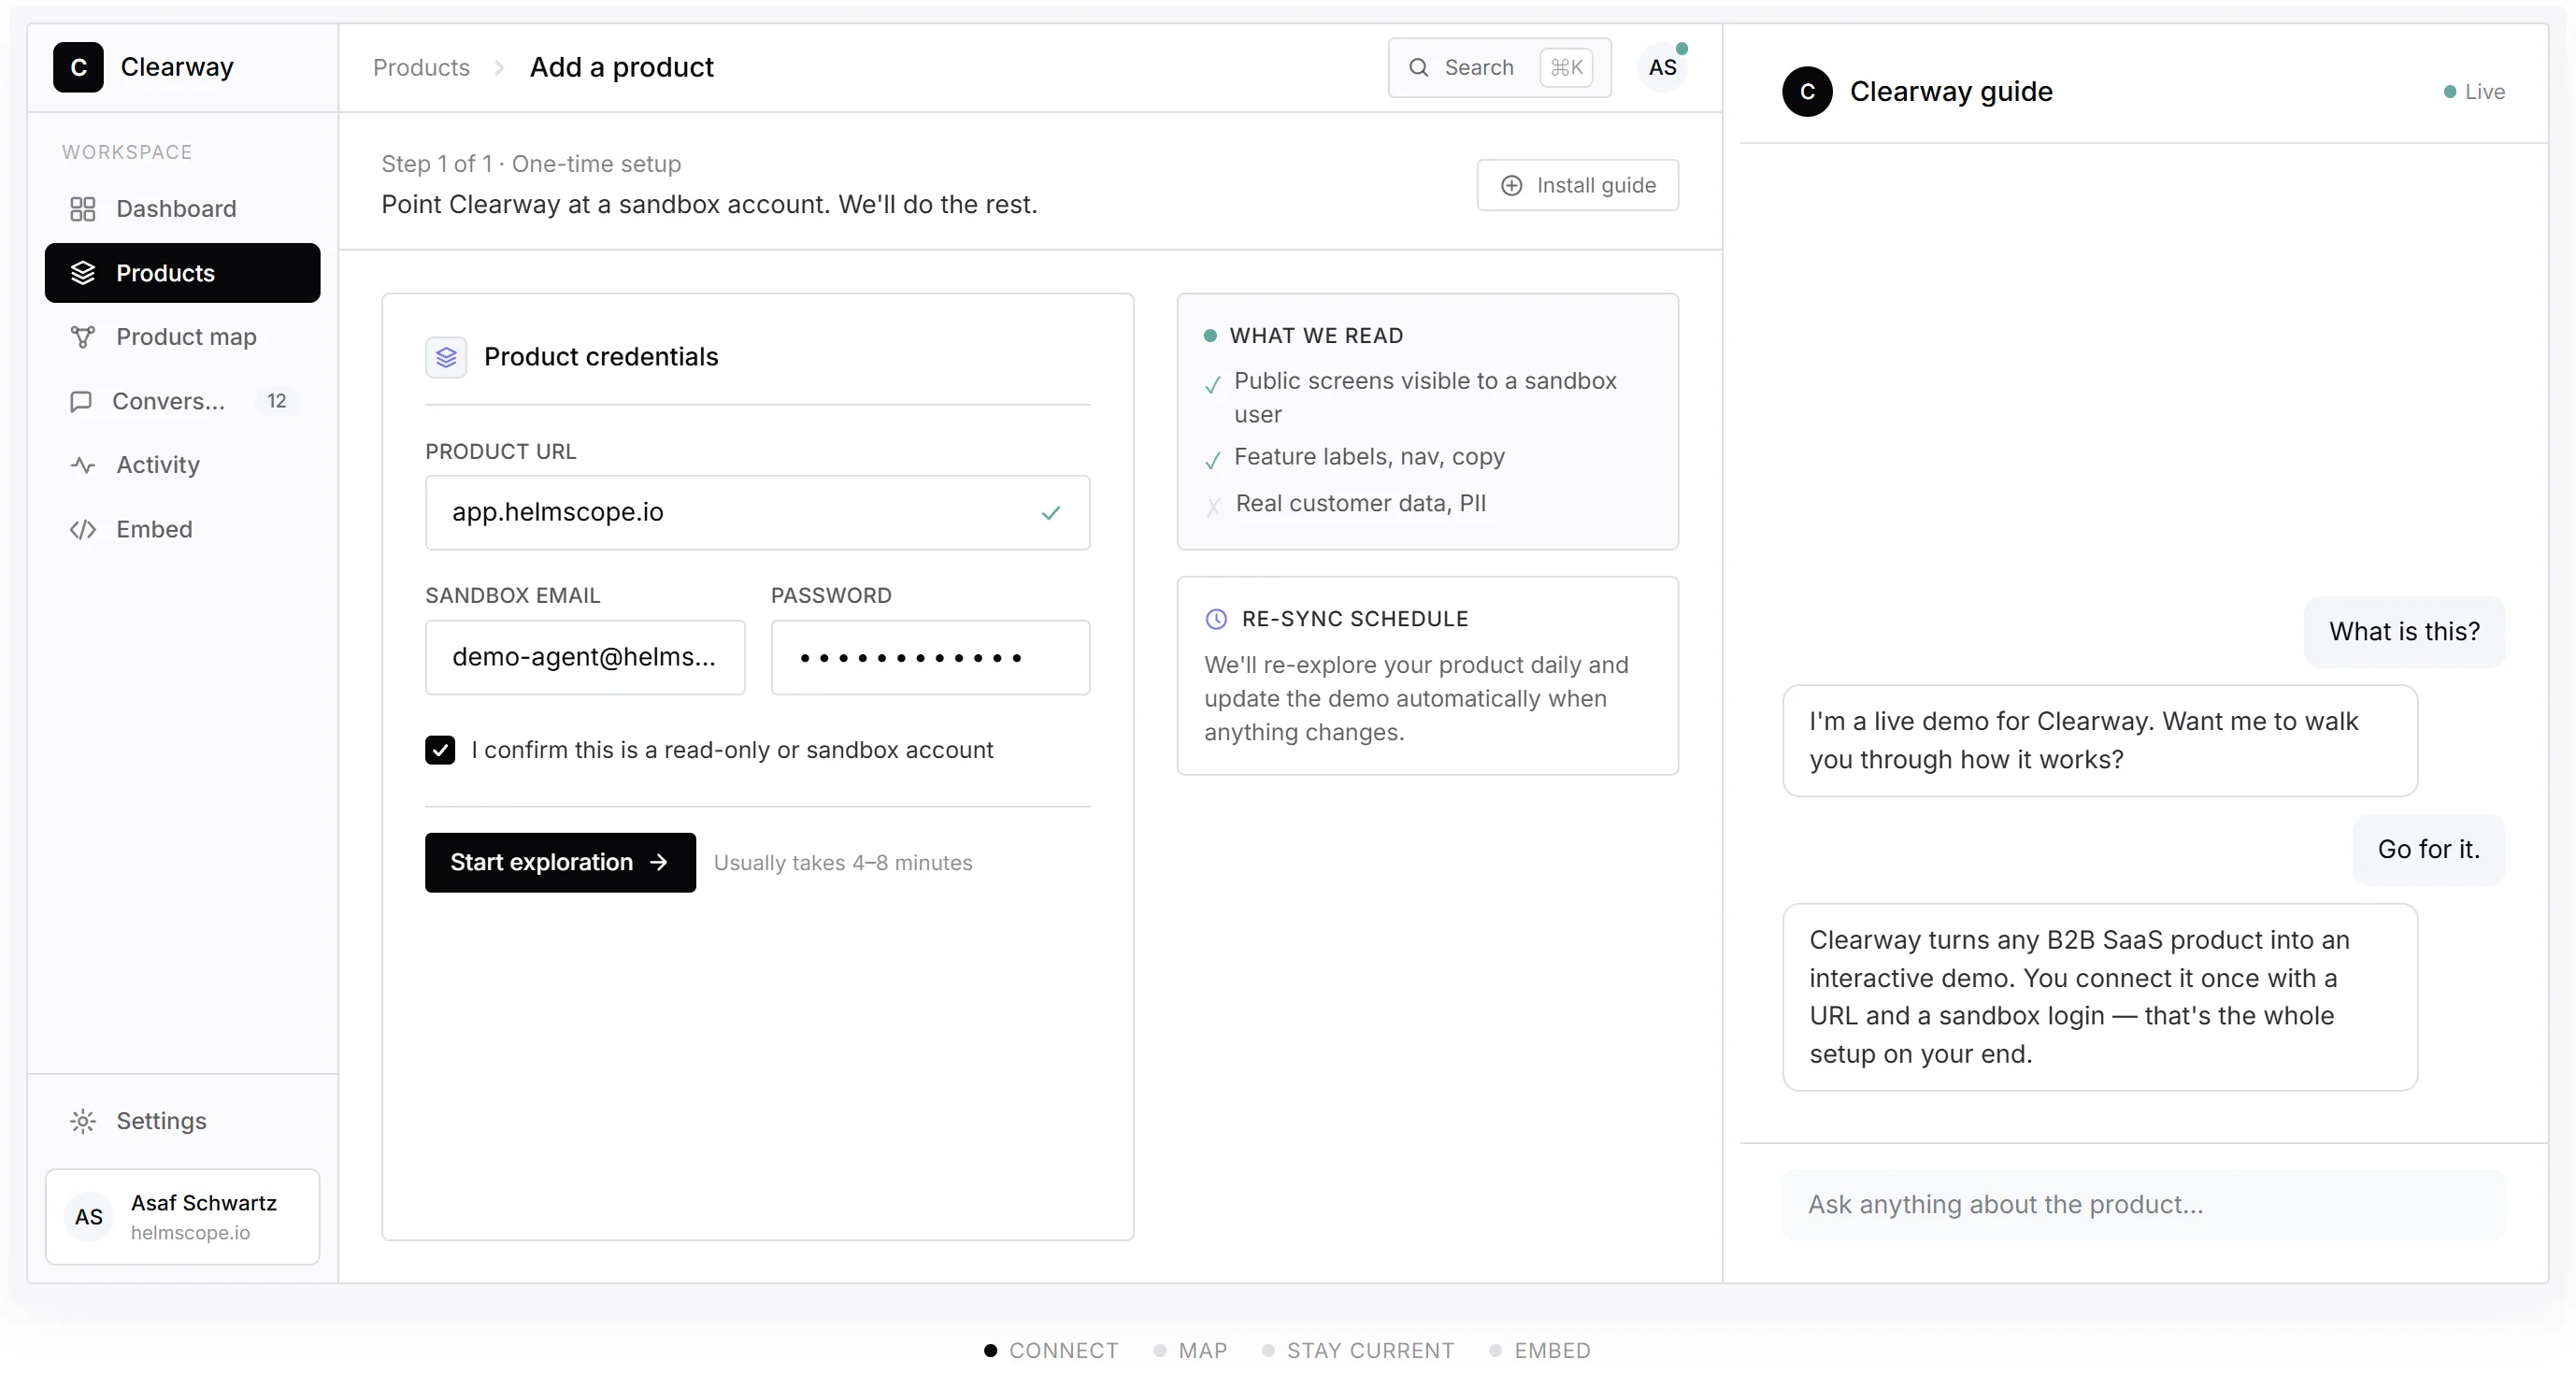Open Embed in the sidebar
This screenshot has height=1388, width=2576.
point(182,529)
